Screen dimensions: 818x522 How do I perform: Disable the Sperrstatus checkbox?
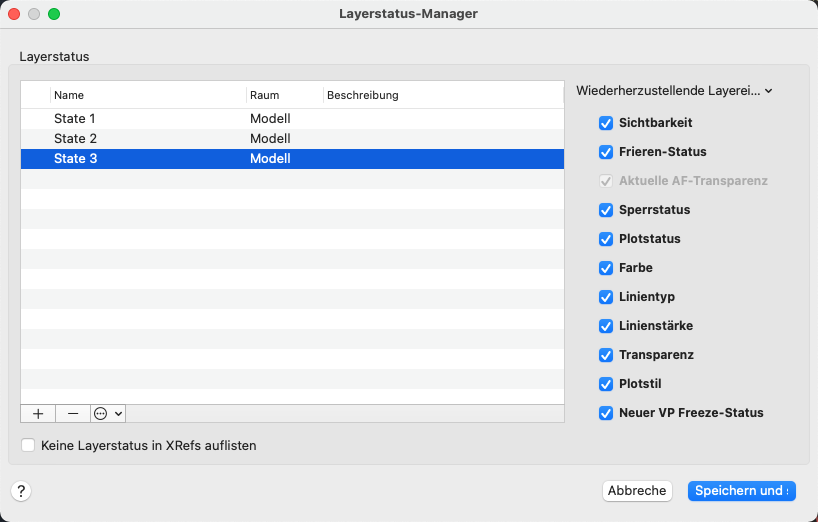coord(606,210)
